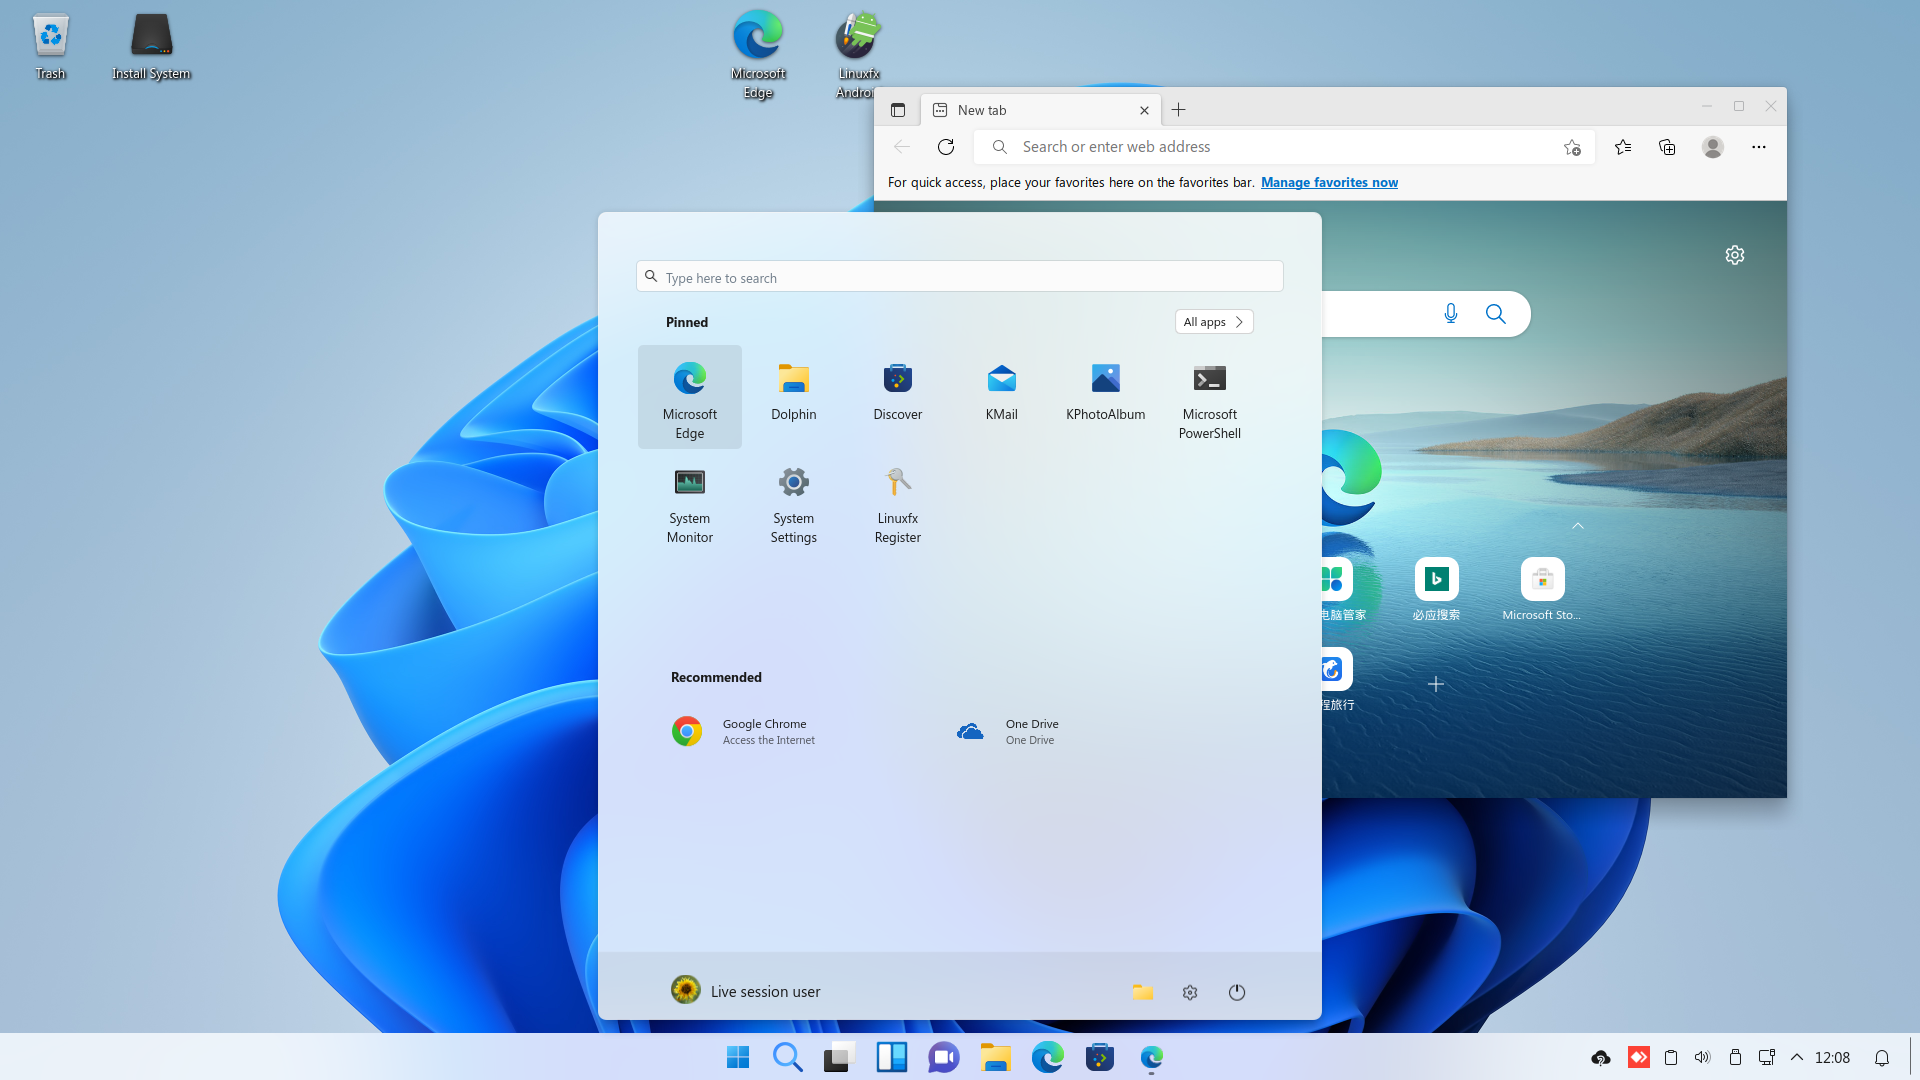Open Dolphin from pinned apps
The image size is (1920, 1080).
793,394
